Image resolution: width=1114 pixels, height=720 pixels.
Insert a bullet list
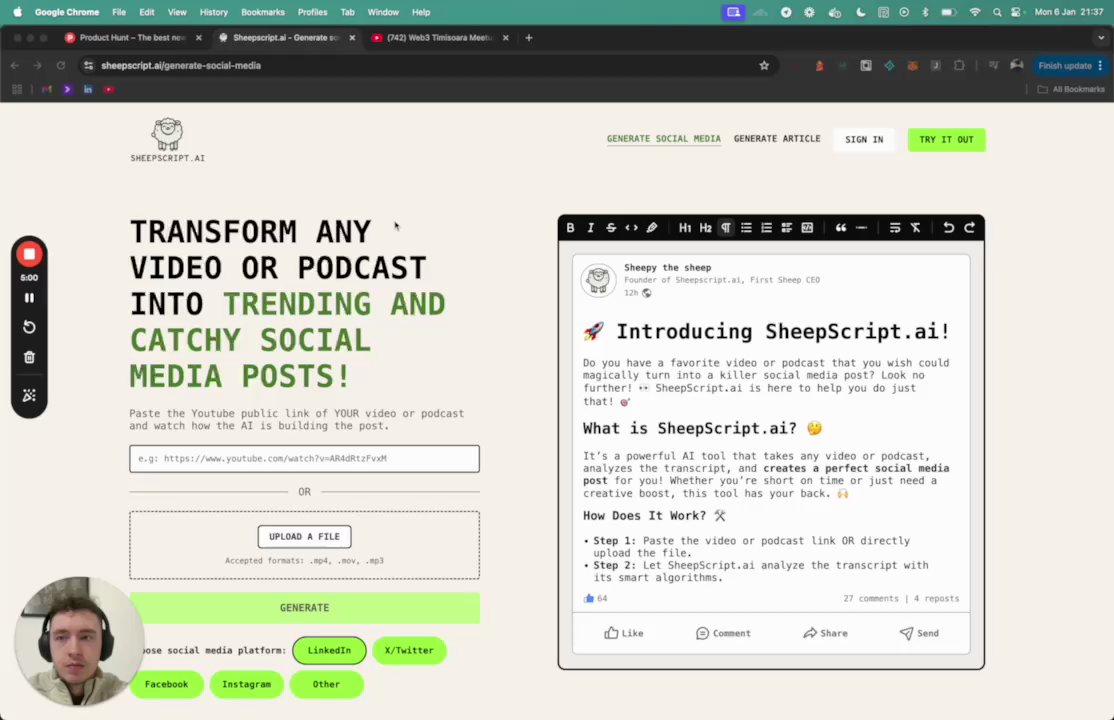pyautogui.click(x=746, y=227)
